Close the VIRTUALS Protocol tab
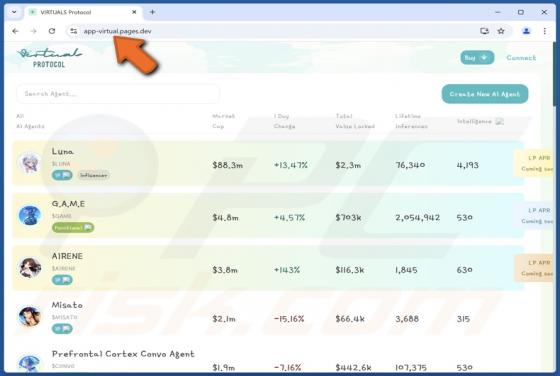560x376 pixels. [x=134, y=12]
